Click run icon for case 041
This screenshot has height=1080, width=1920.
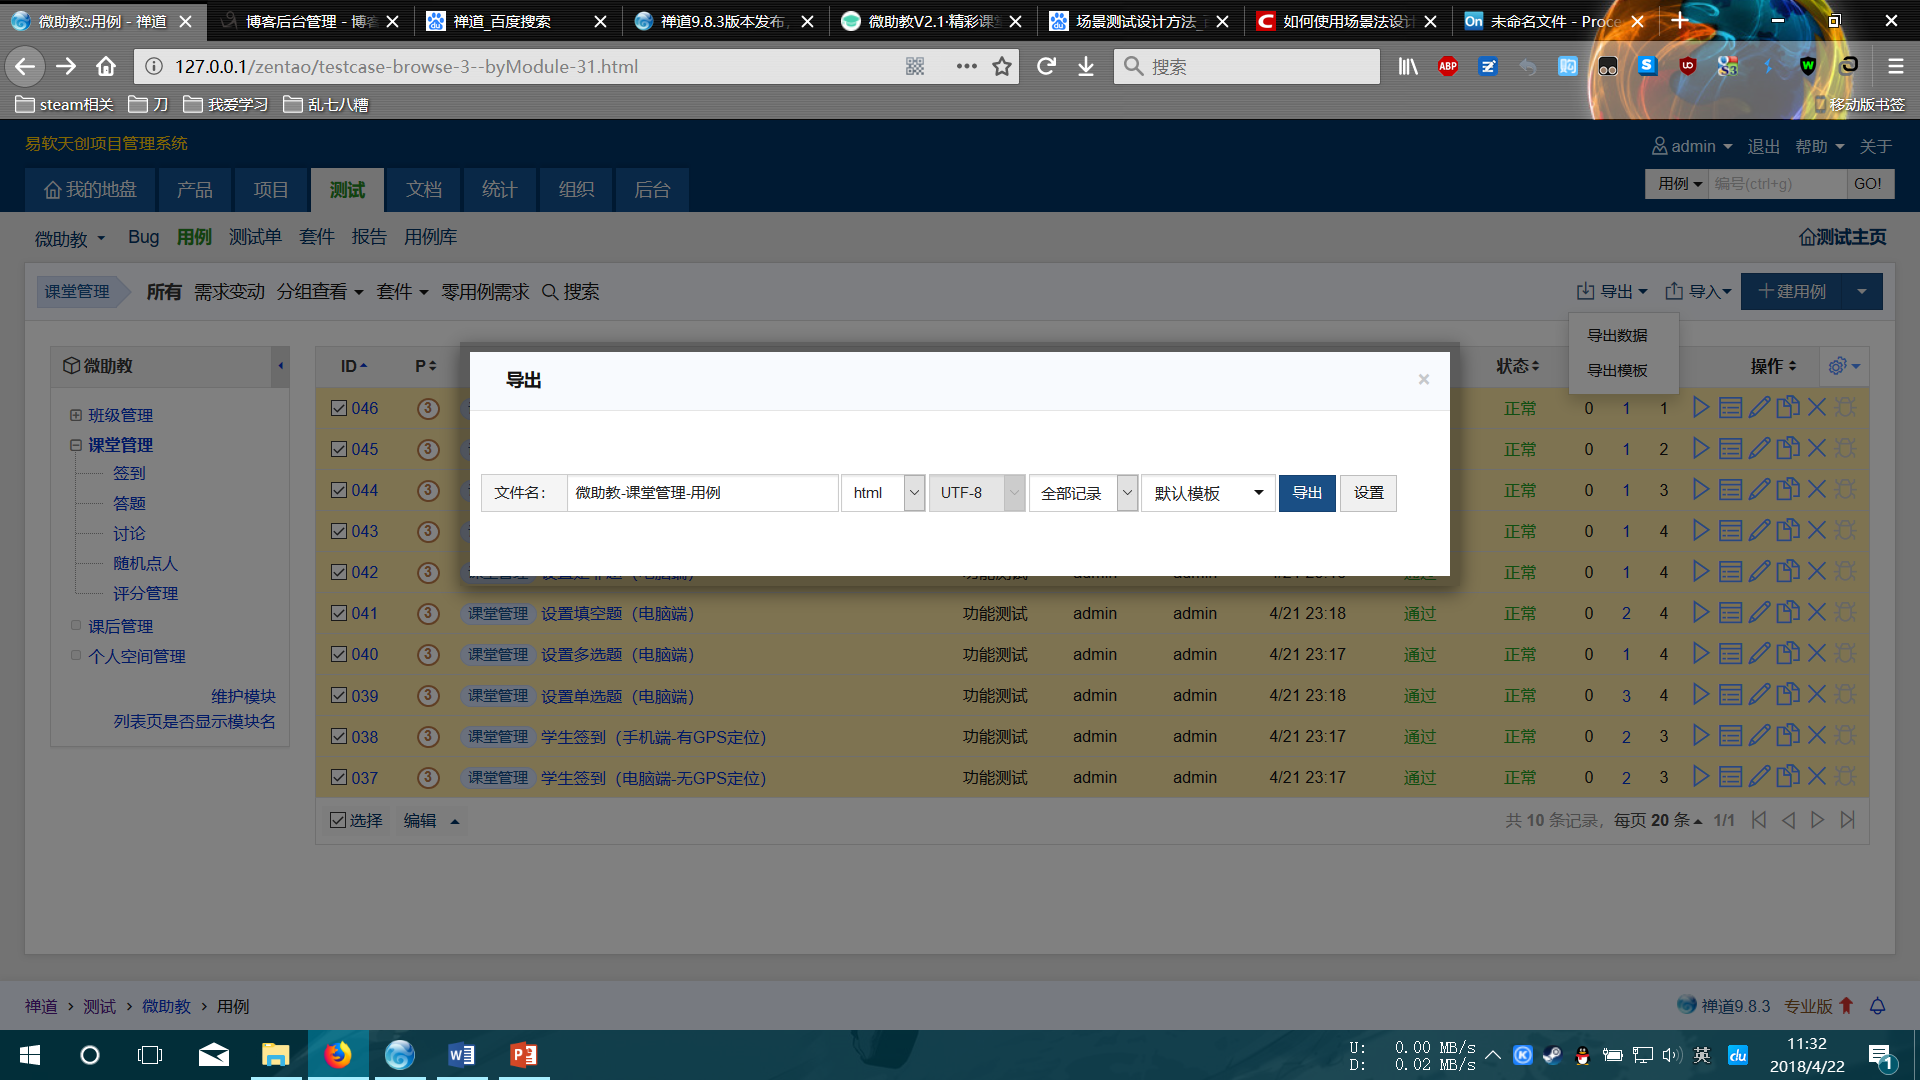1700,613
